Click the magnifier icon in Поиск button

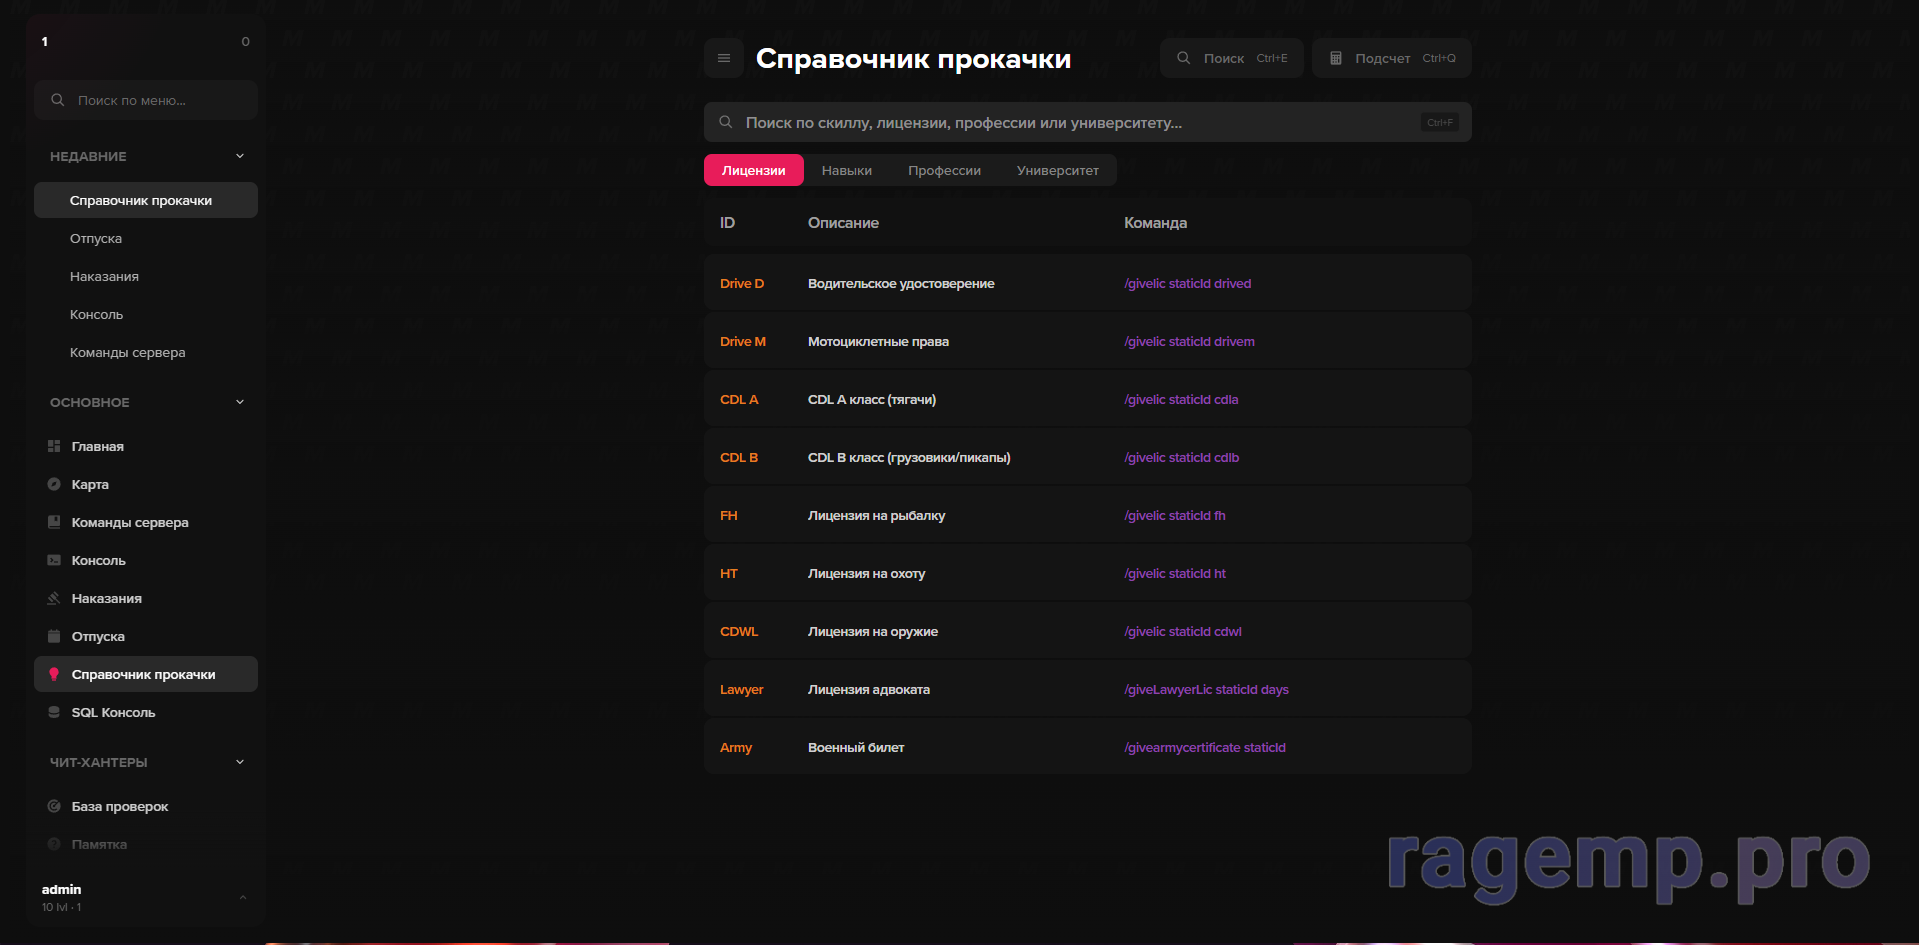(x=1184, y=58)
